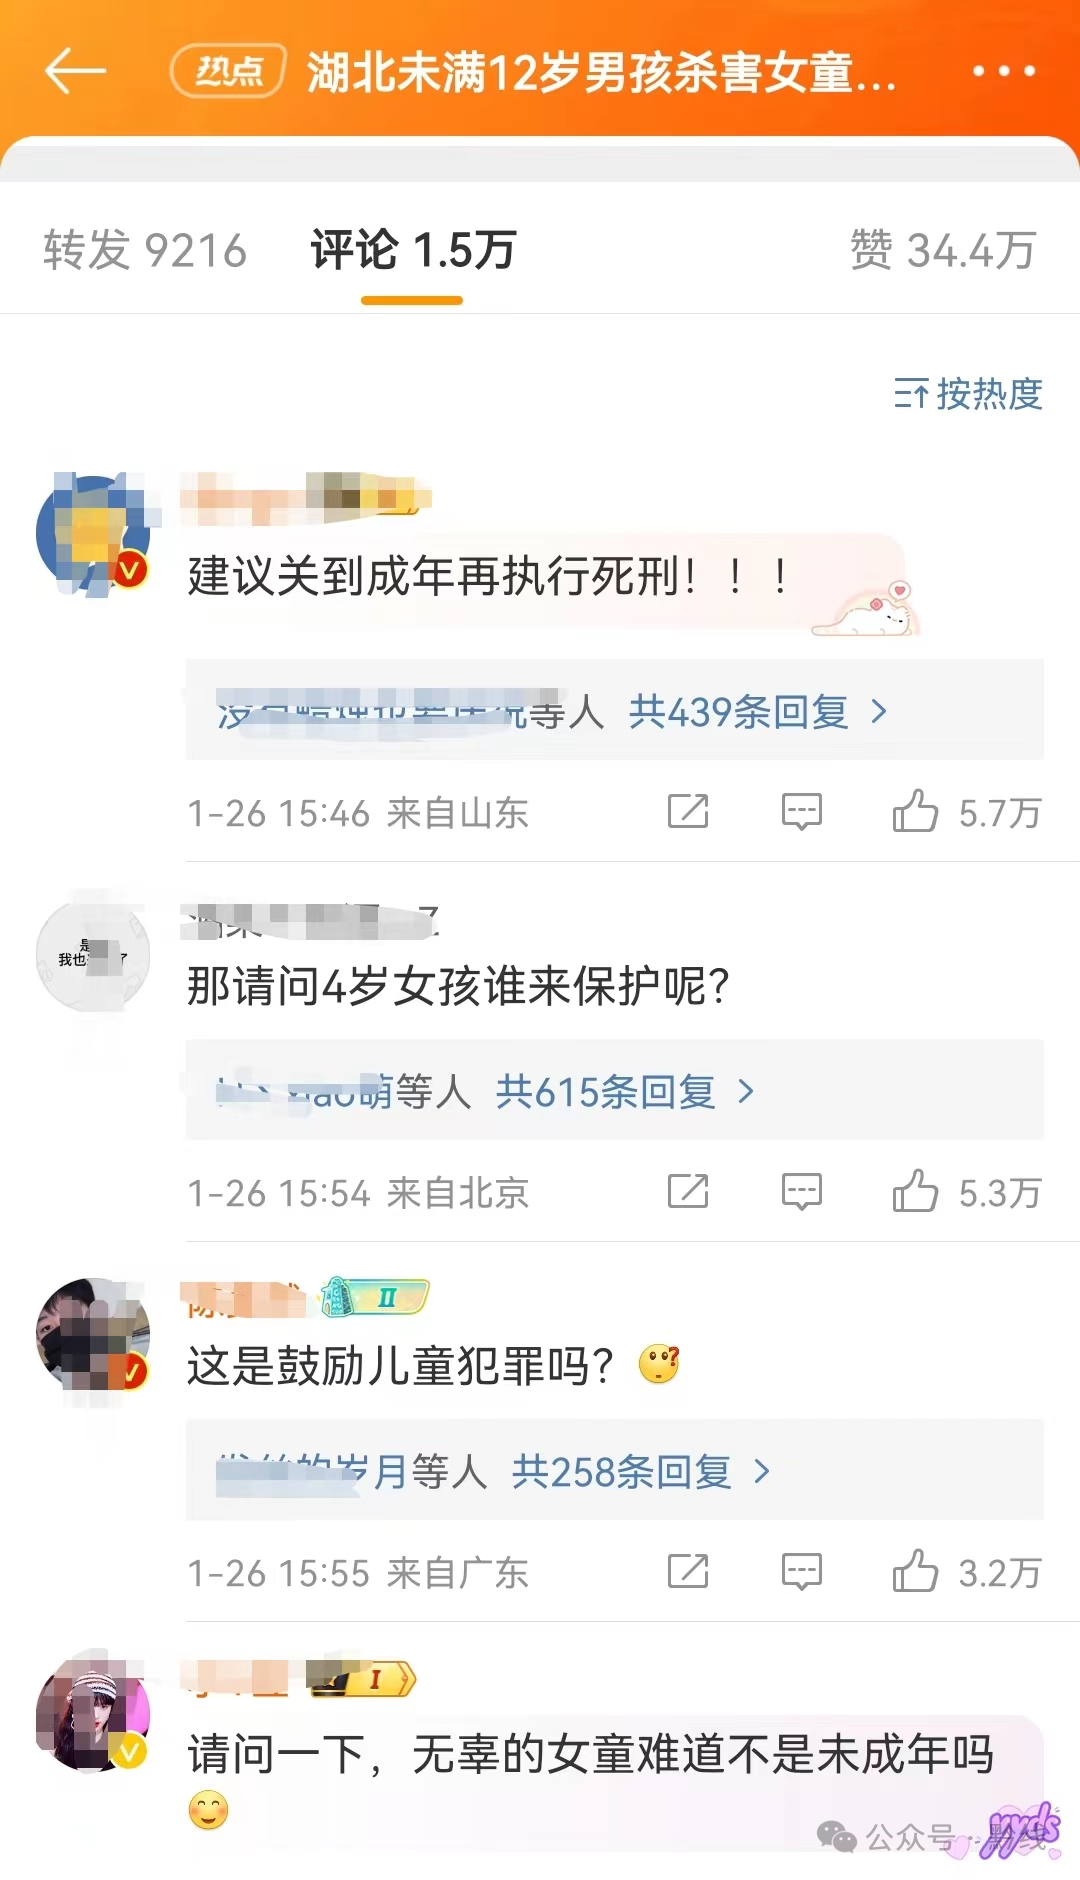Change sort order via 按热度
Image resolution: width=1080 pixels, height=1880 pixels.
click(x=968, y=394)
